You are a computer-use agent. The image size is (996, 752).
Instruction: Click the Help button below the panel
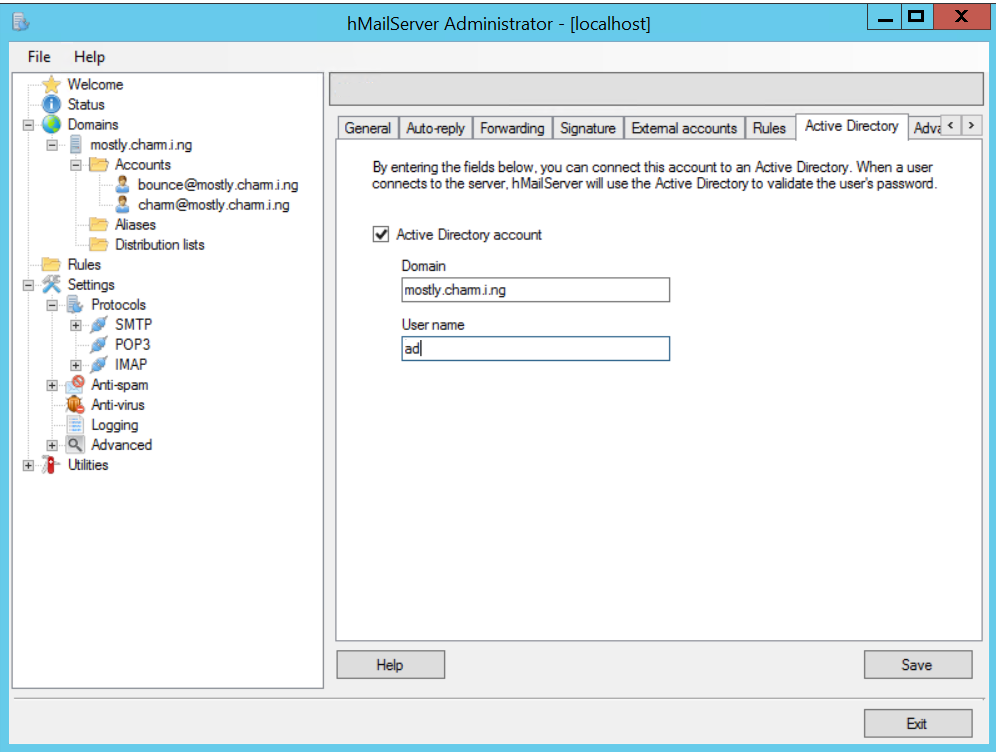(x=390, y=664)
